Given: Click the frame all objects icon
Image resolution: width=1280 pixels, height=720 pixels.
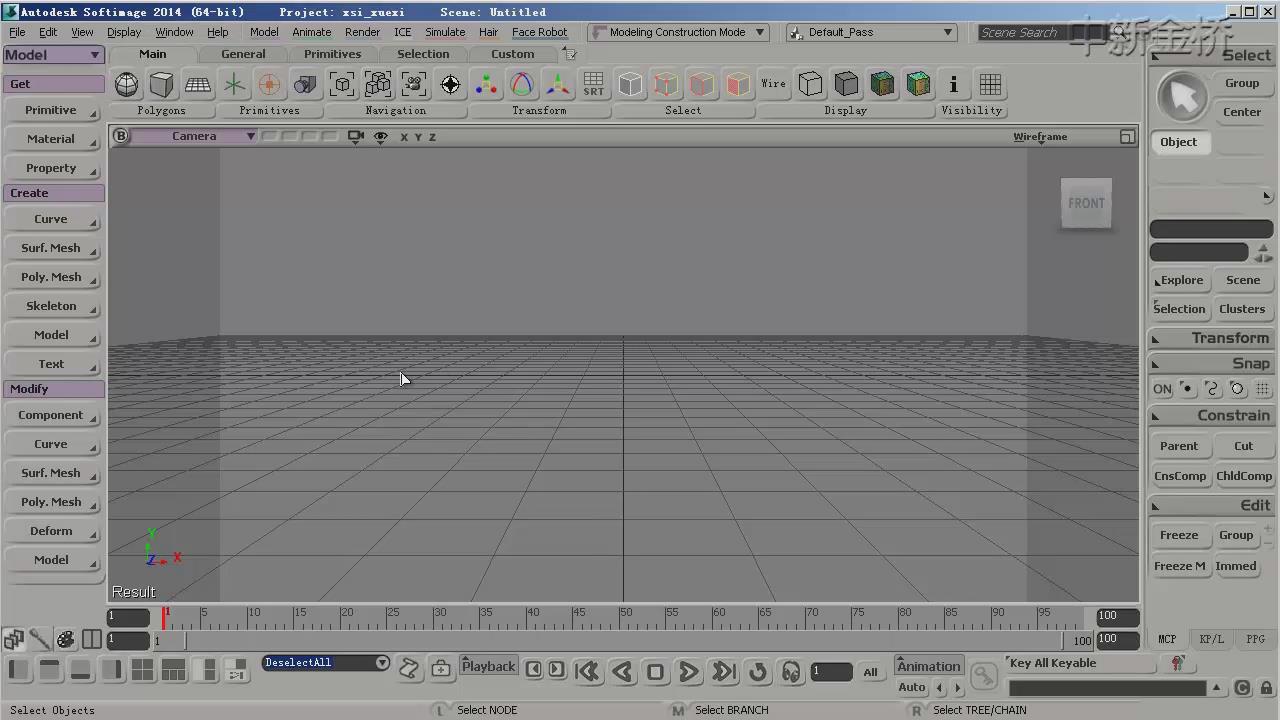Looking at the screenshot, I should (x=378, y=84).
